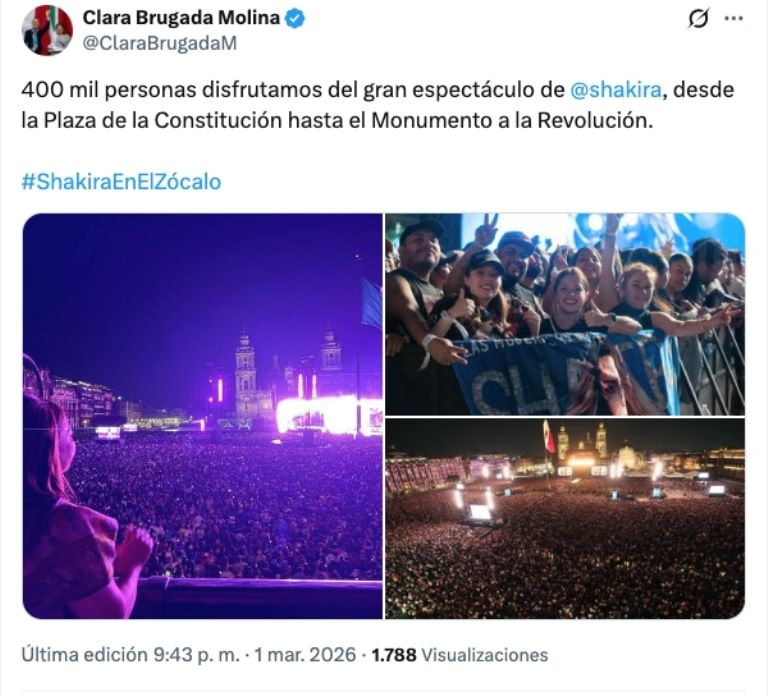
Task: Open the #ShakiraEnElZócalo hashtag
Action: tap(121, 182)
